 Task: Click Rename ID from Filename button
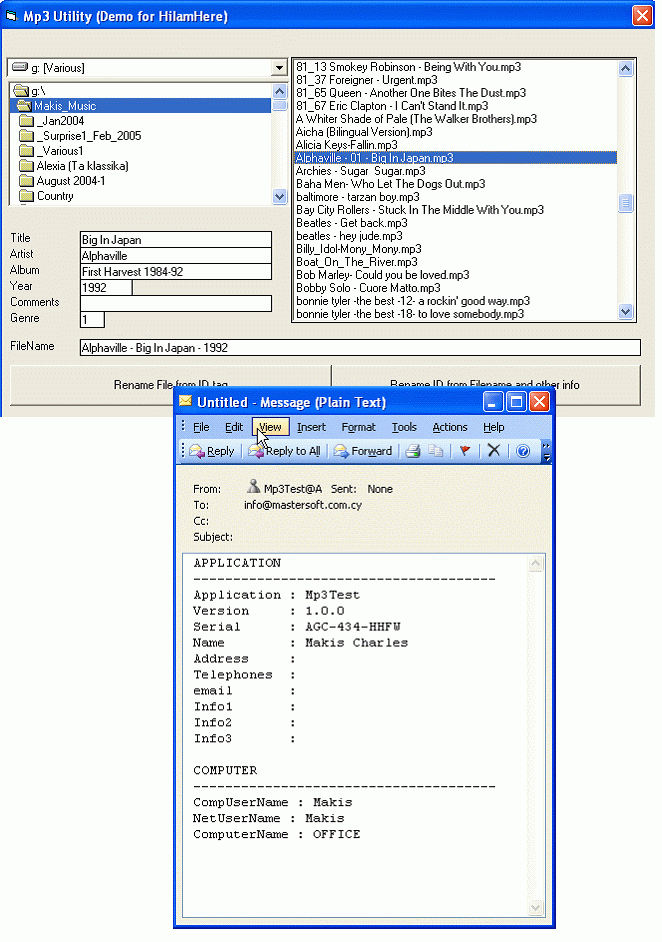pos(485,384)
